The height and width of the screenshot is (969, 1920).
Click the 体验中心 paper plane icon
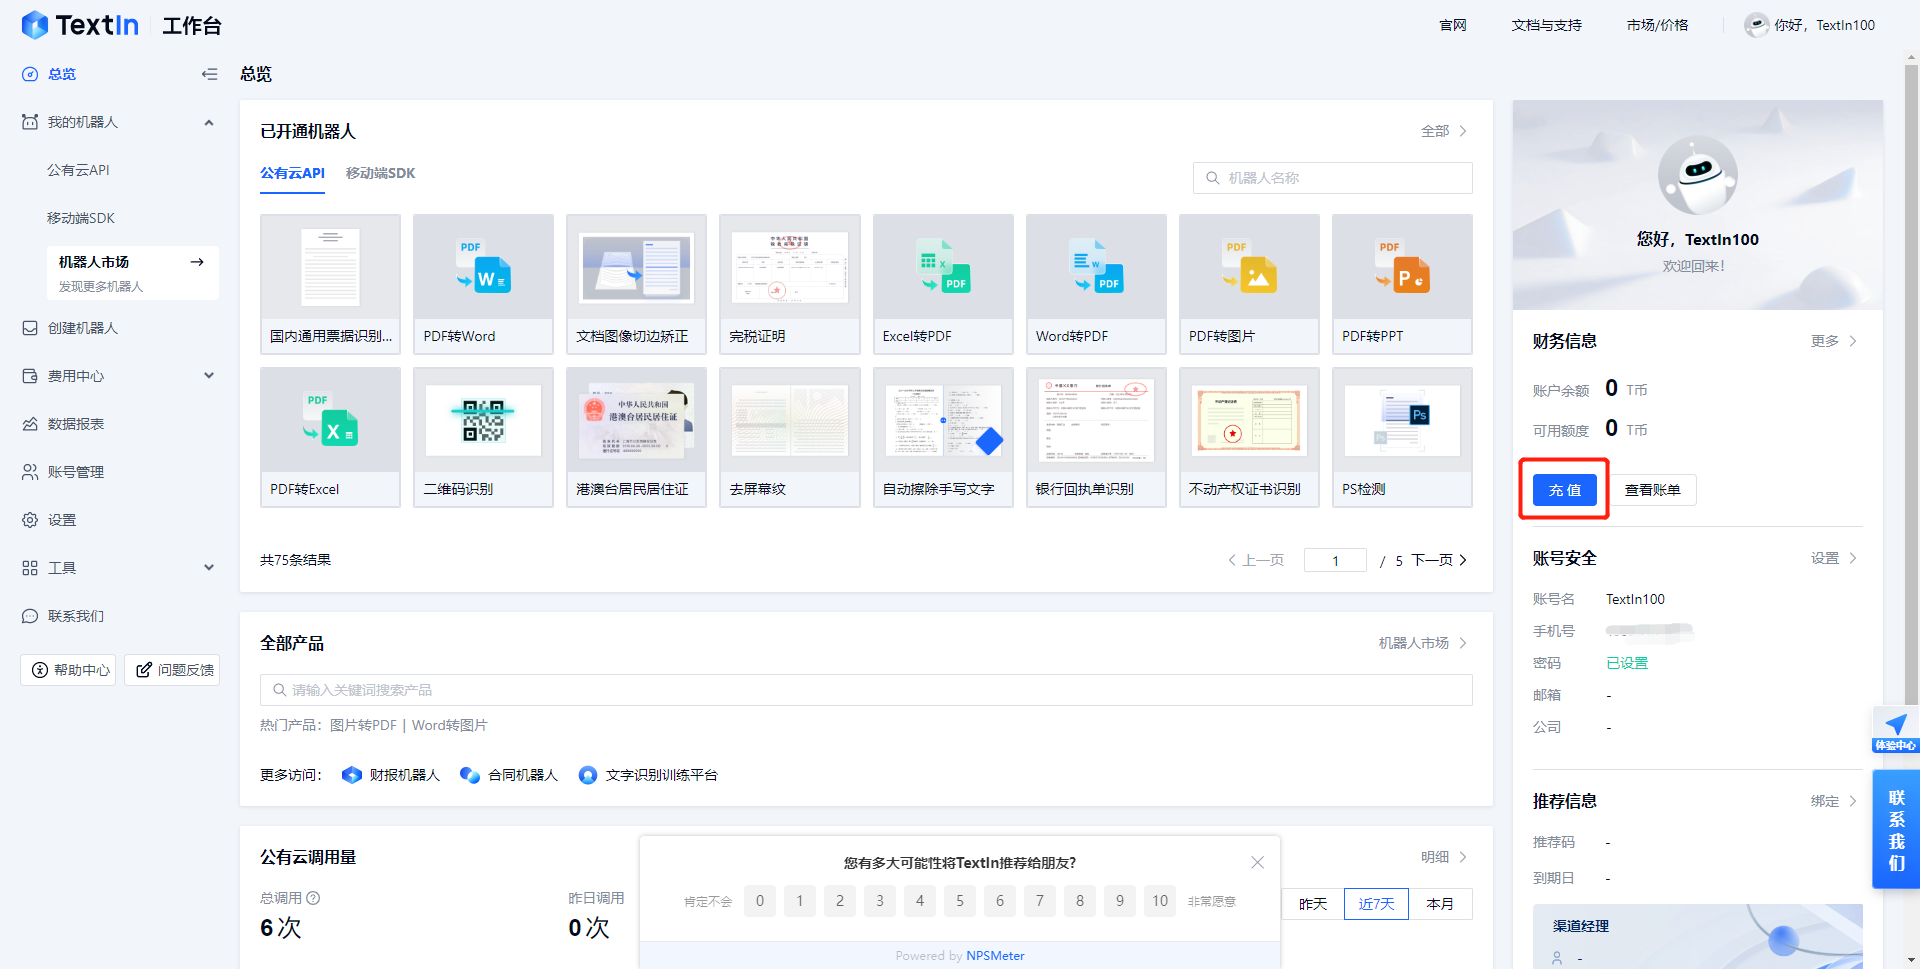pos(1896,724)
